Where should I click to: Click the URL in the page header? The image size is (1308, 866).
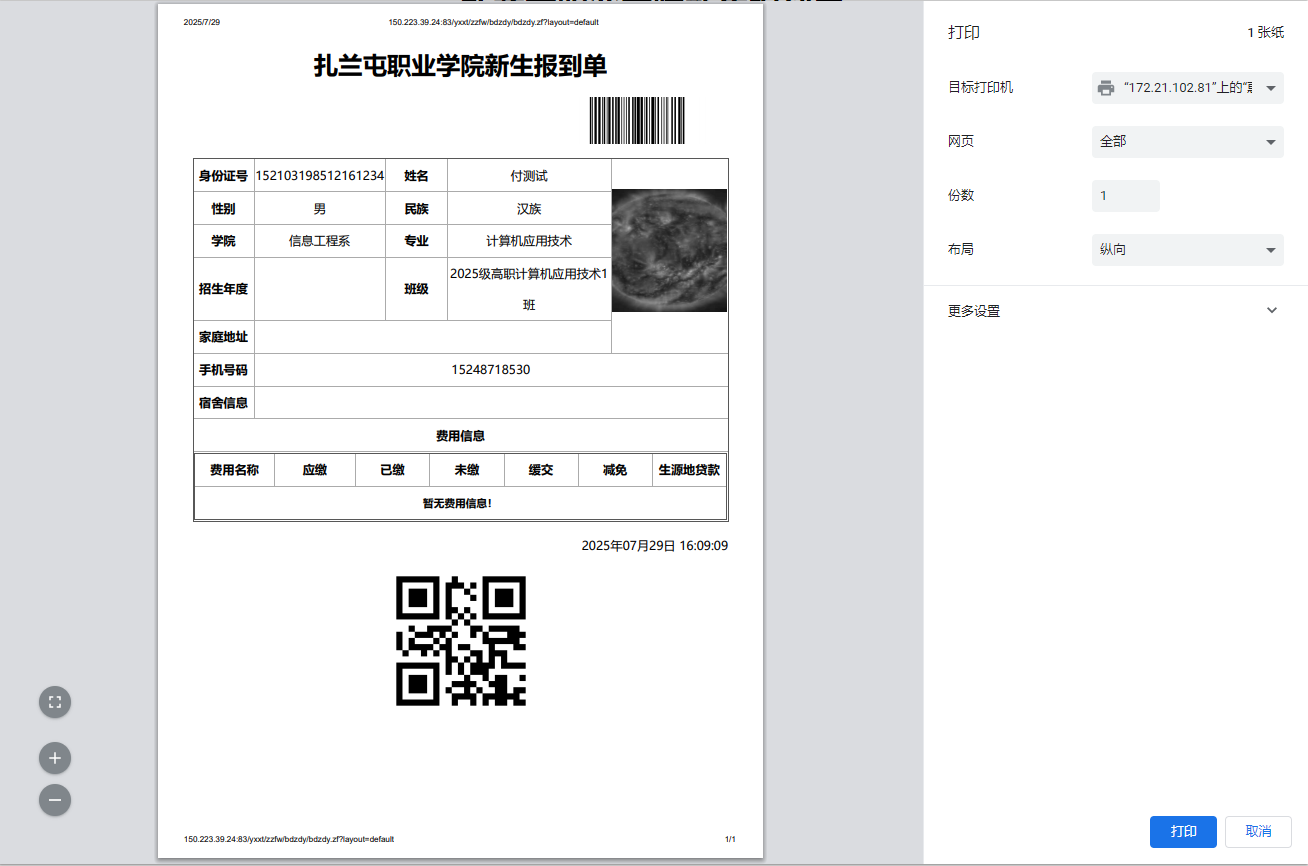[493, 22]
